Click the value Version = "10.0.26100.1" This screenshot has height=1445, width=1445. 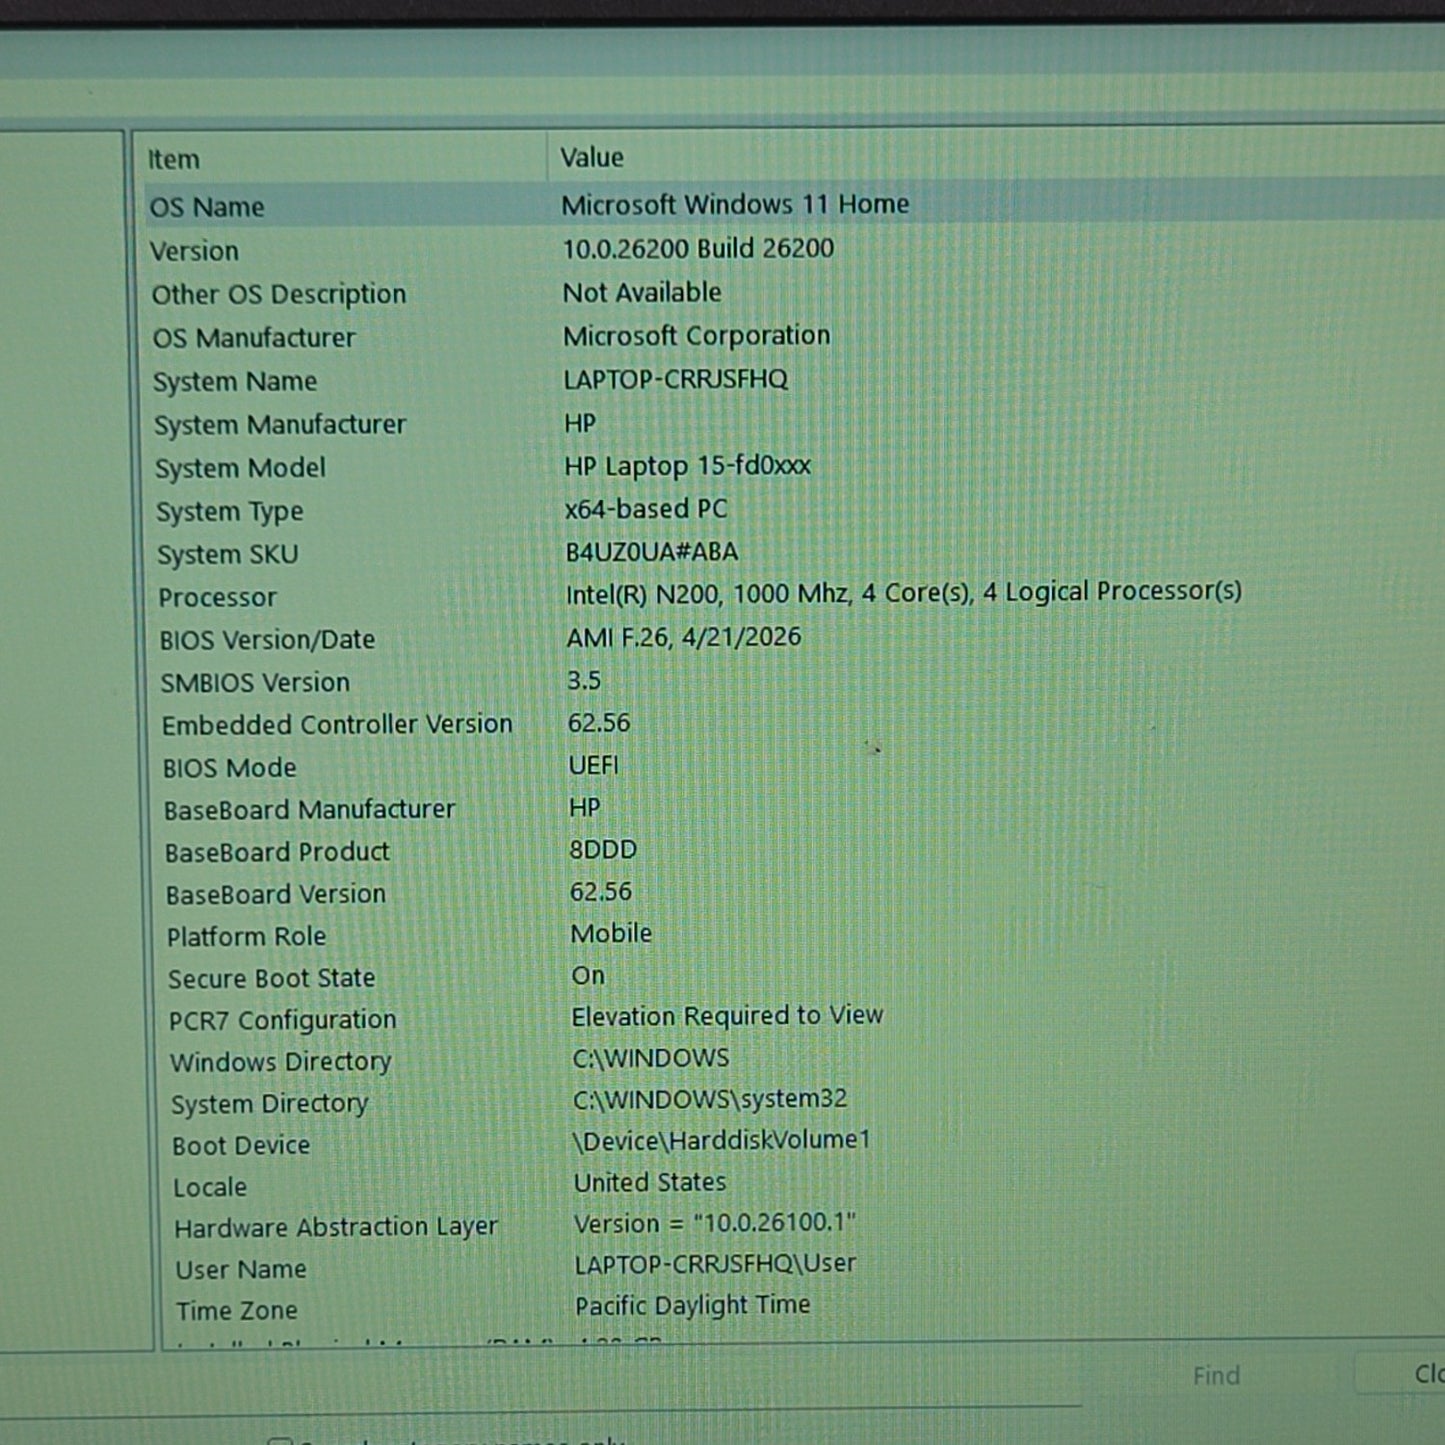[715, 1223]
